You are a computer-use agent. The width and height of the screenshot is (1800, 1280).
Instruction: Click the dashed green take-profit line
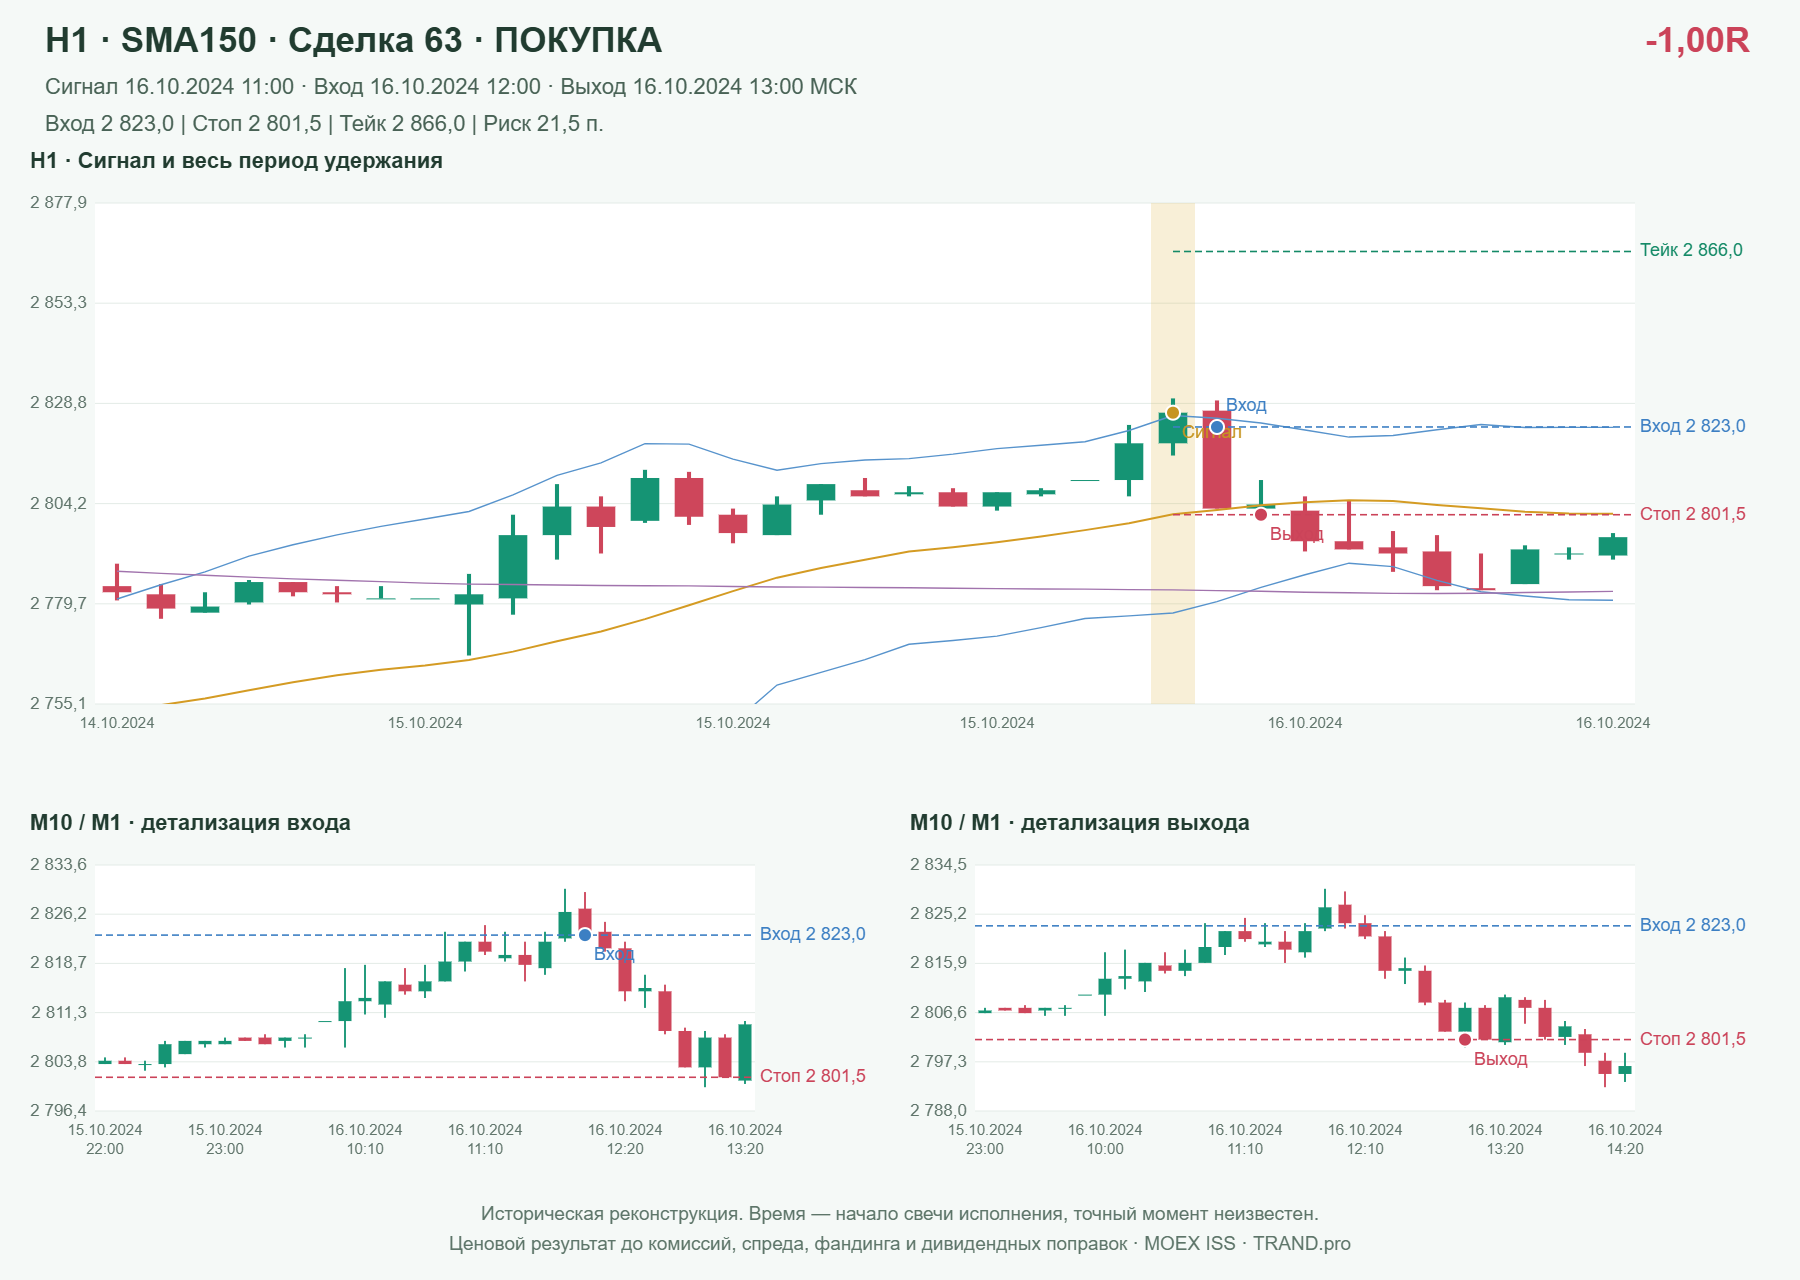tap(1402, 251)
